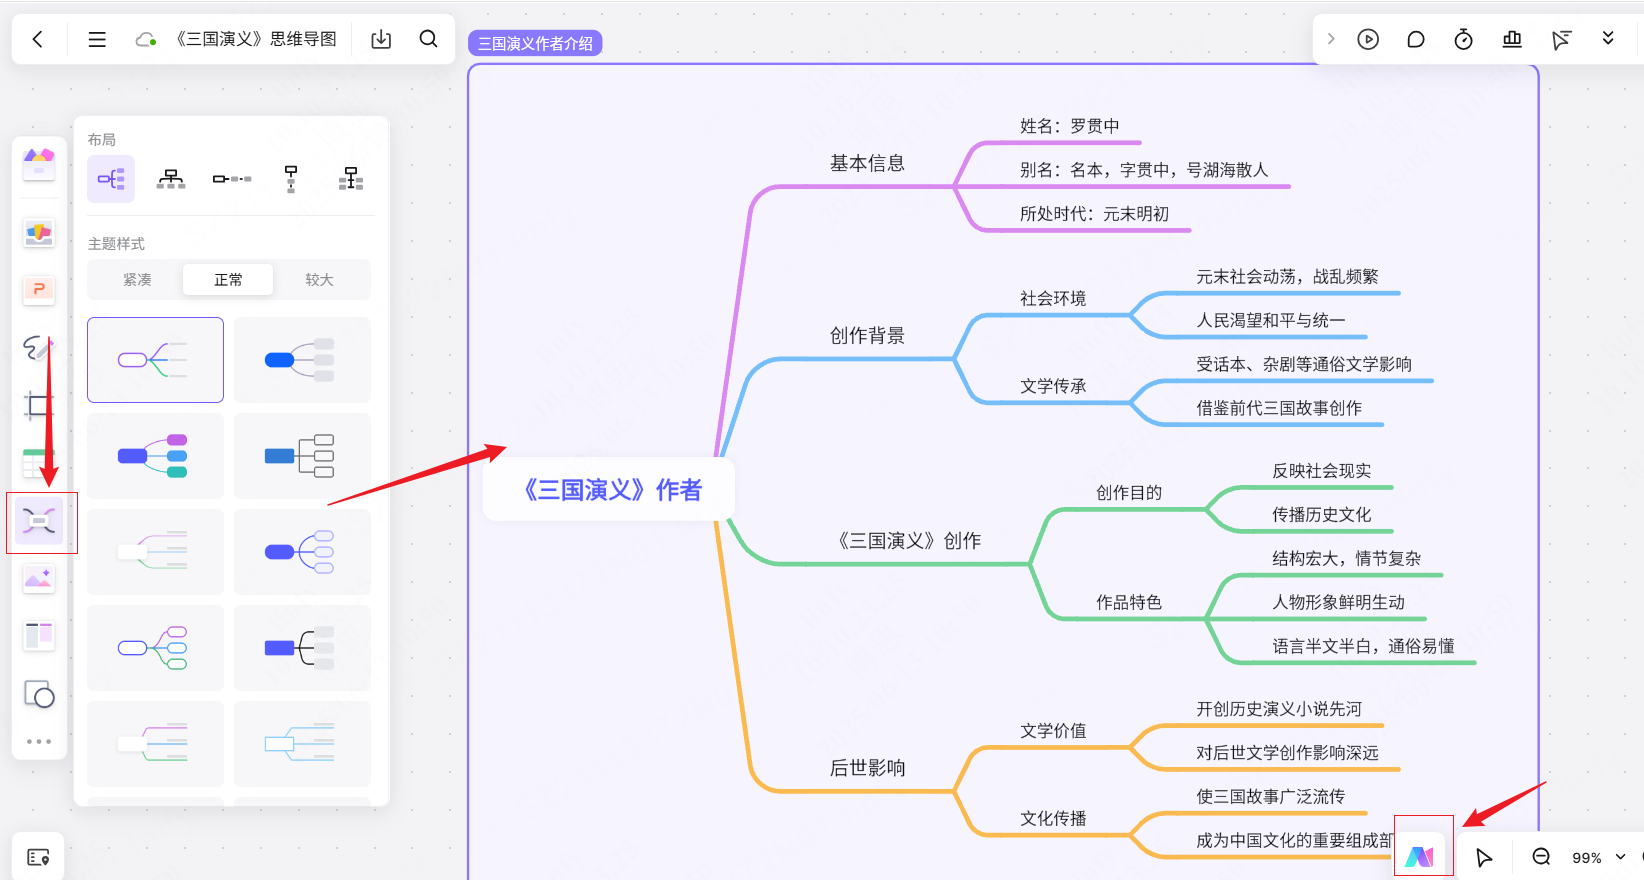Image resolution: width=1644 pixels, height=880 pixels.
Task: Select the 所处时代：元末明初 leaf
Action: 1094,214
